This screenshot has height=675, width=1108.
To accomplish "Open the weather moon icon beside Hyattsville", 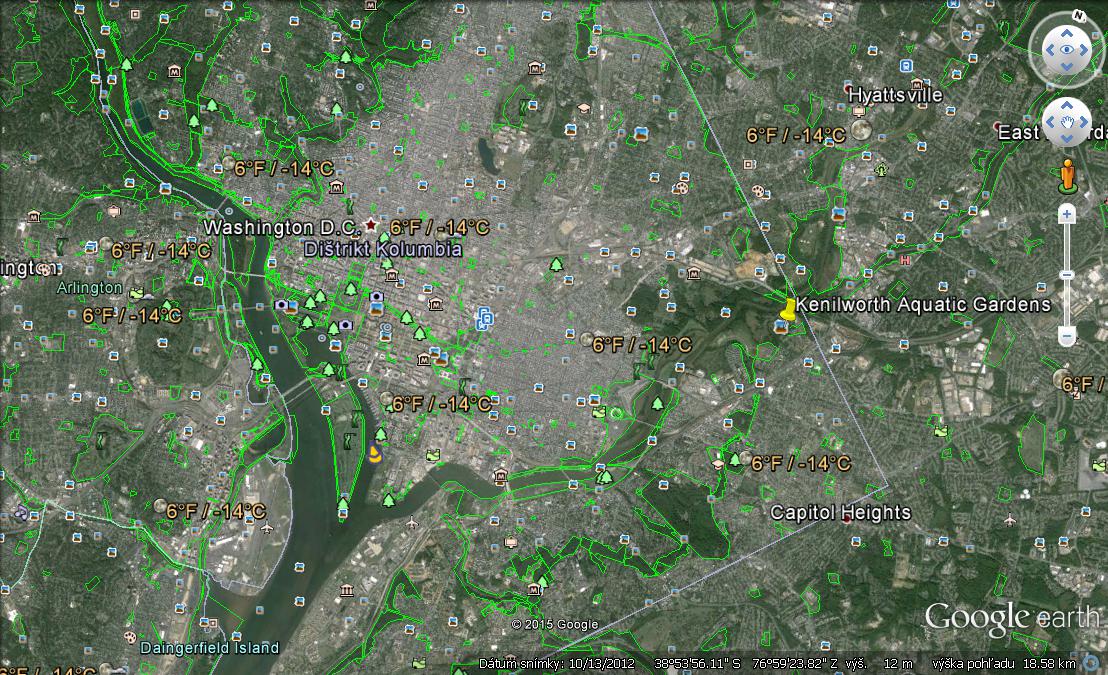I will pos(860,131).
